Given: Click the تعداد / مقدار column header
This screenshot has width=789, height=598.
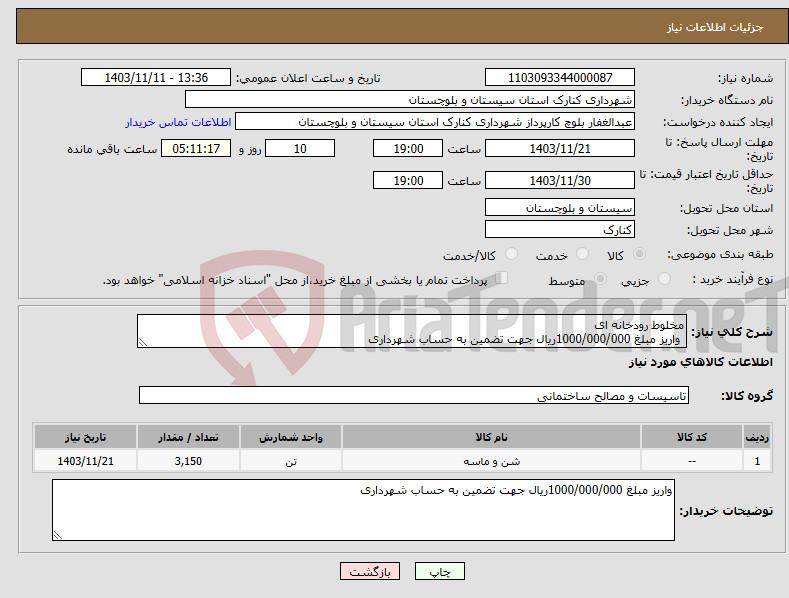Looking at the screenshot, I should [x=188, y=437].
